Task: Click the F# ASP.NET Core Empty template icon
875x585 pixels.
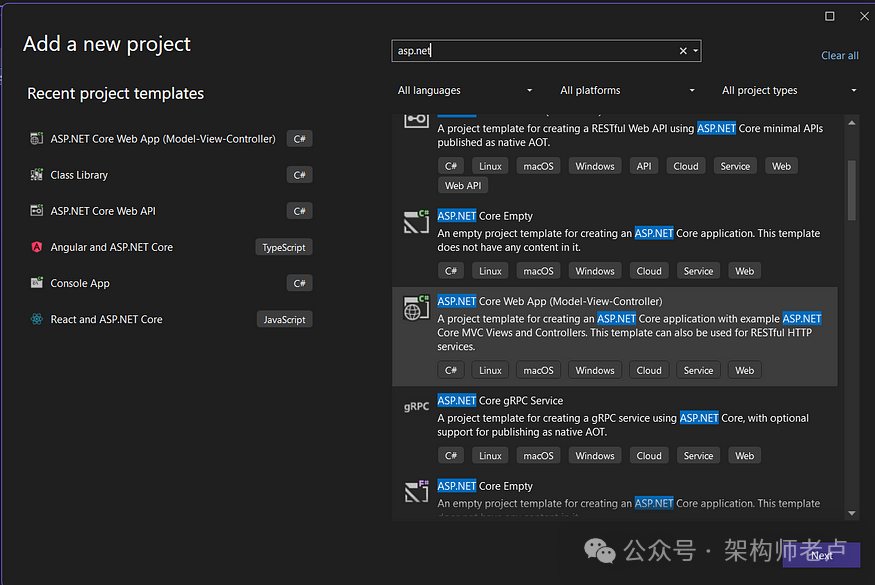Action: click(416, 491)
